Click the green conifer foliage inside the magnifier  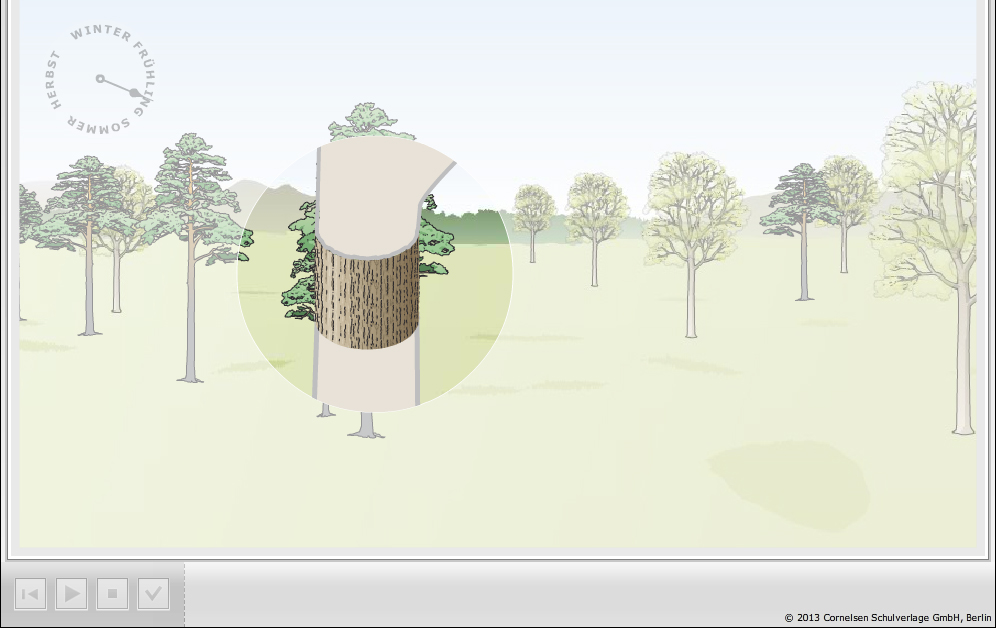300,270
